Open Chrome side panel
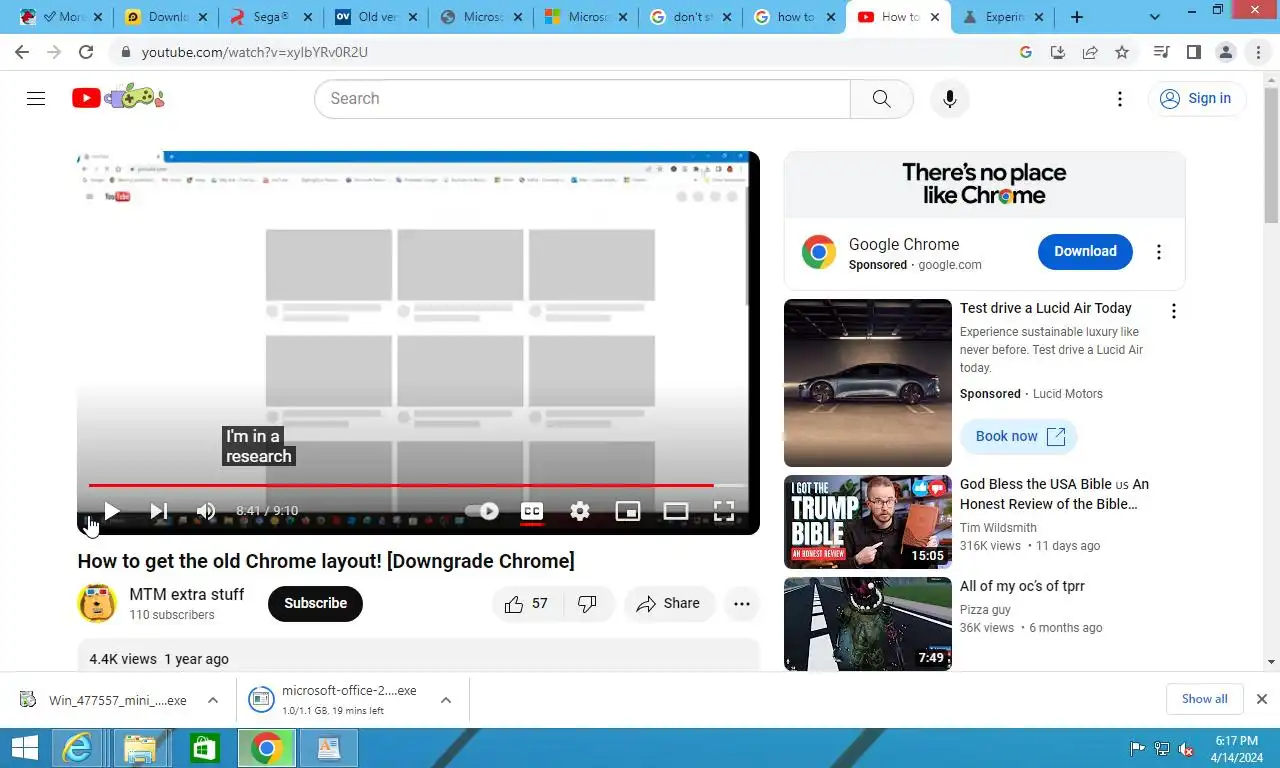This screenshot has width=1280, height=768. coord(1194,52)
